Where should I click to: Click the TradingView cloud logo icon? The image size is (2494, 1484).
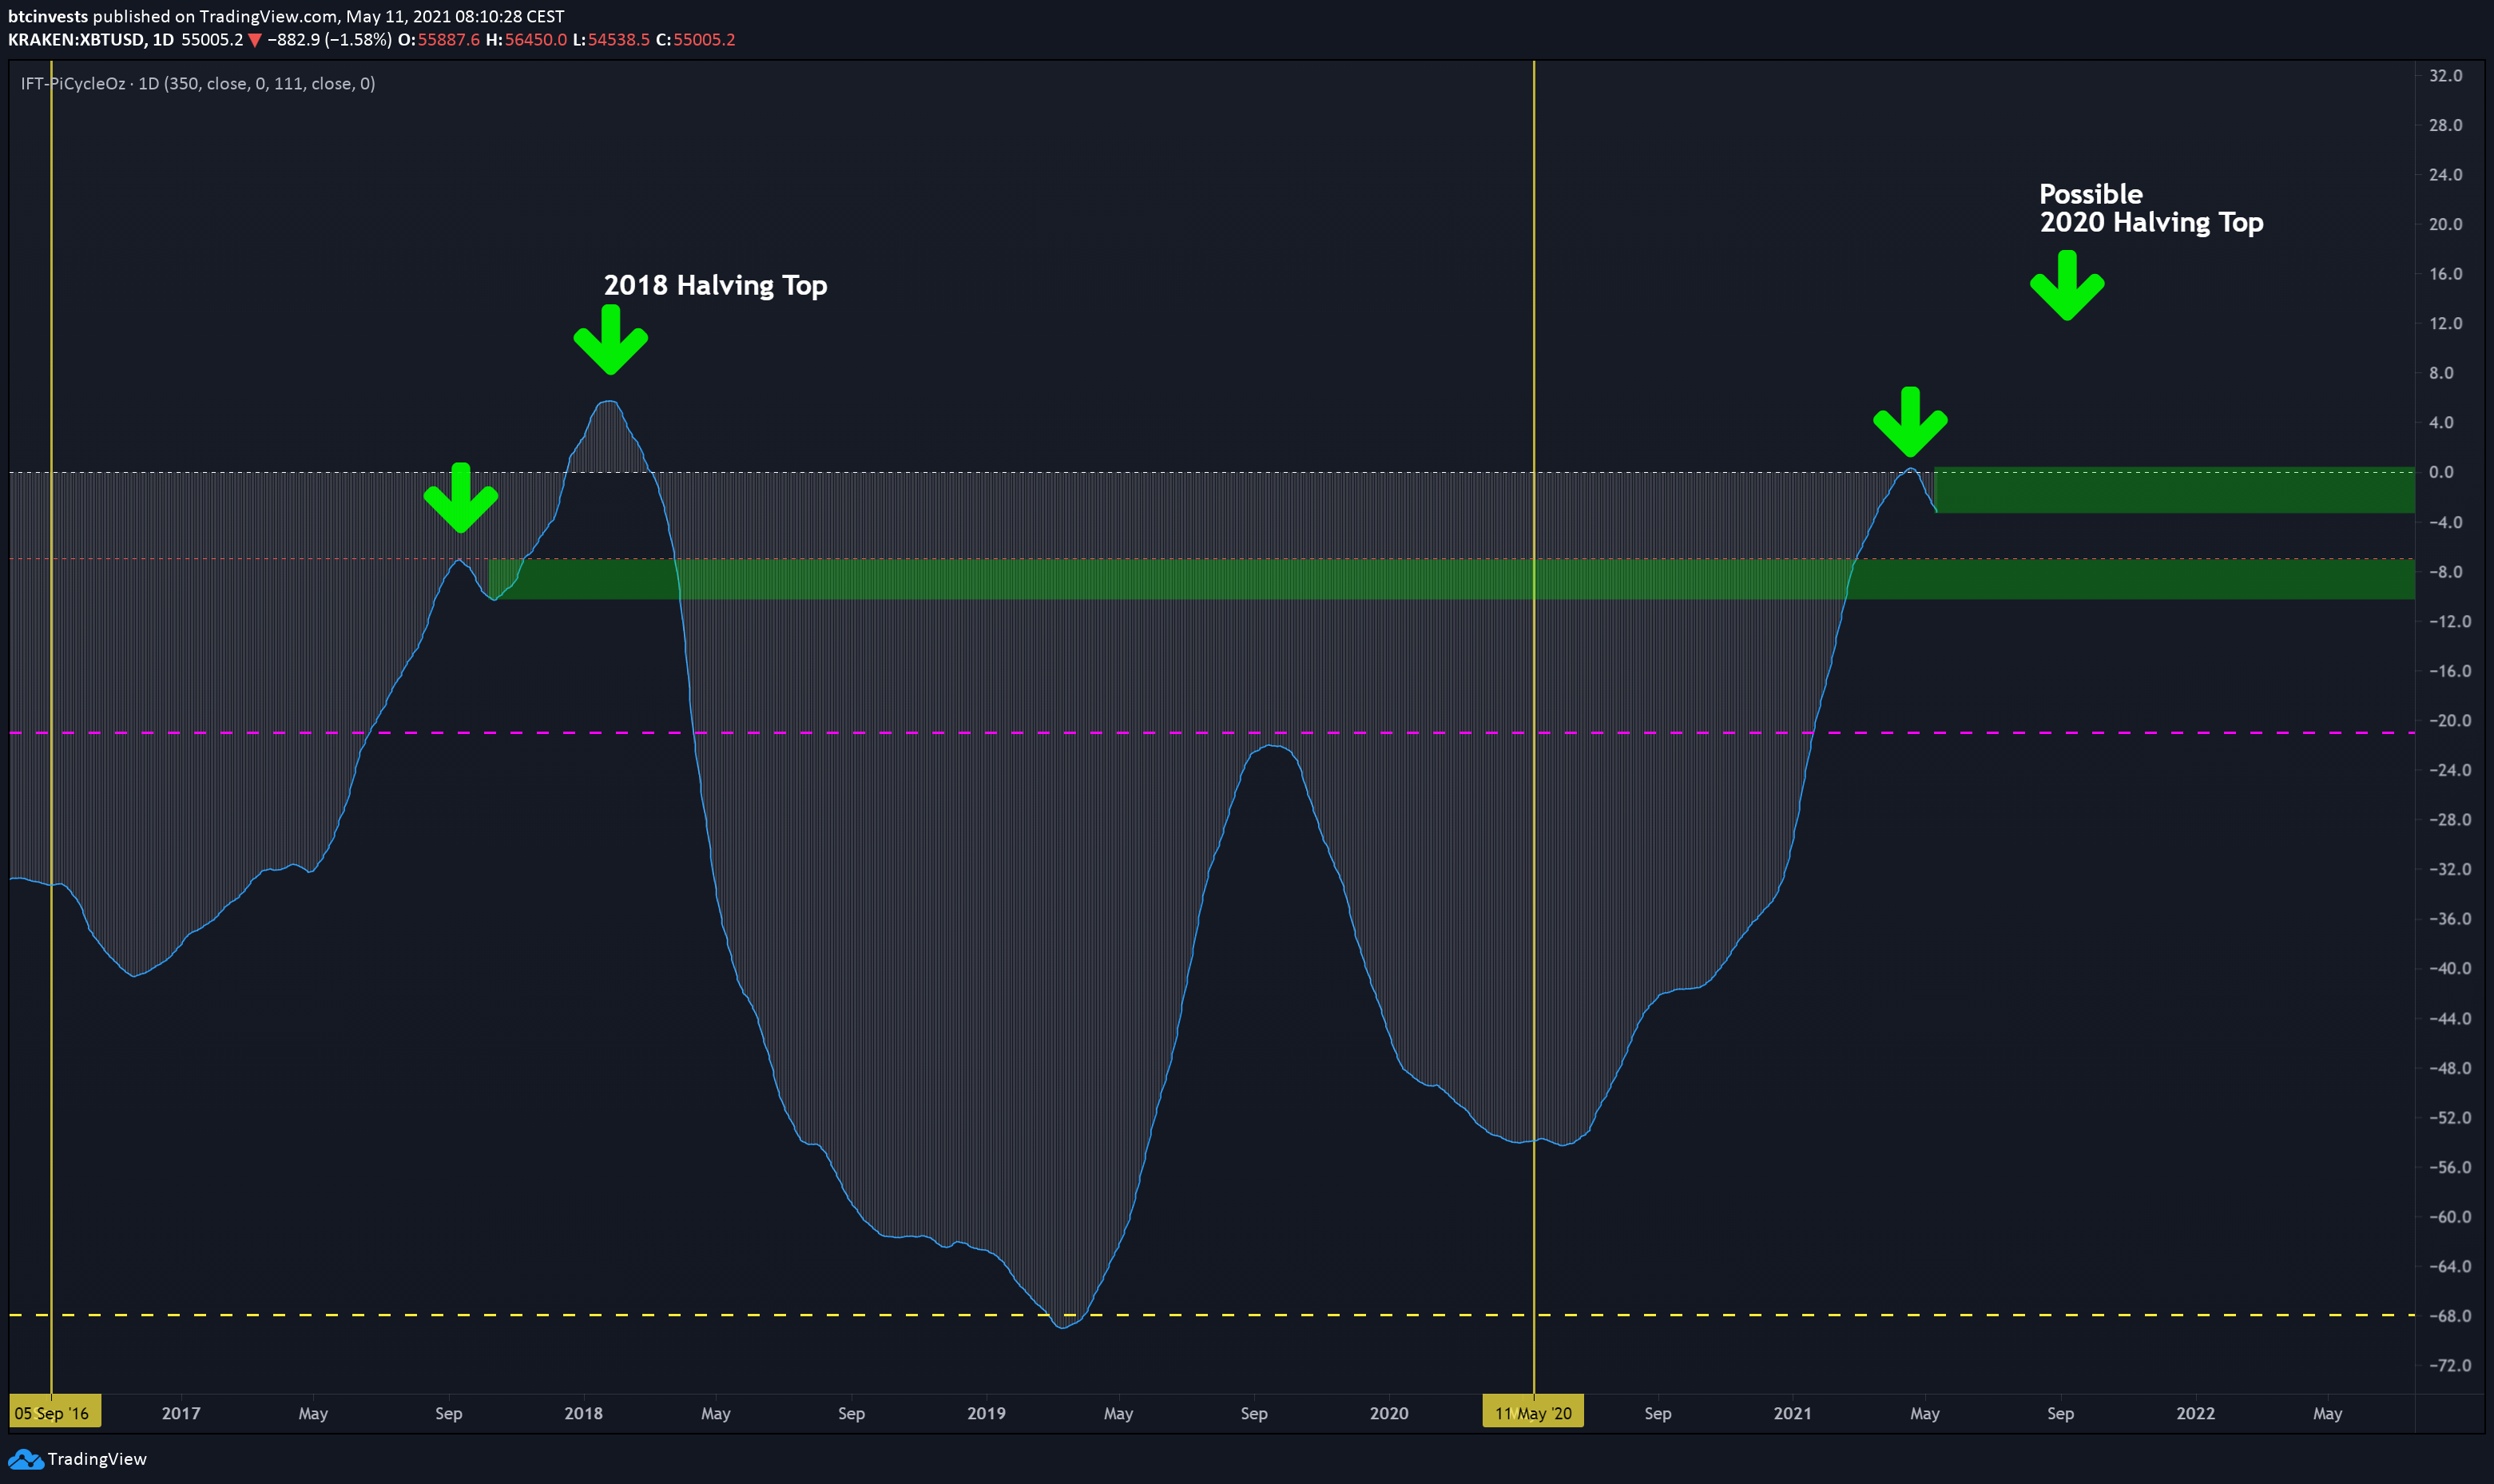(x=25, y=1459)
